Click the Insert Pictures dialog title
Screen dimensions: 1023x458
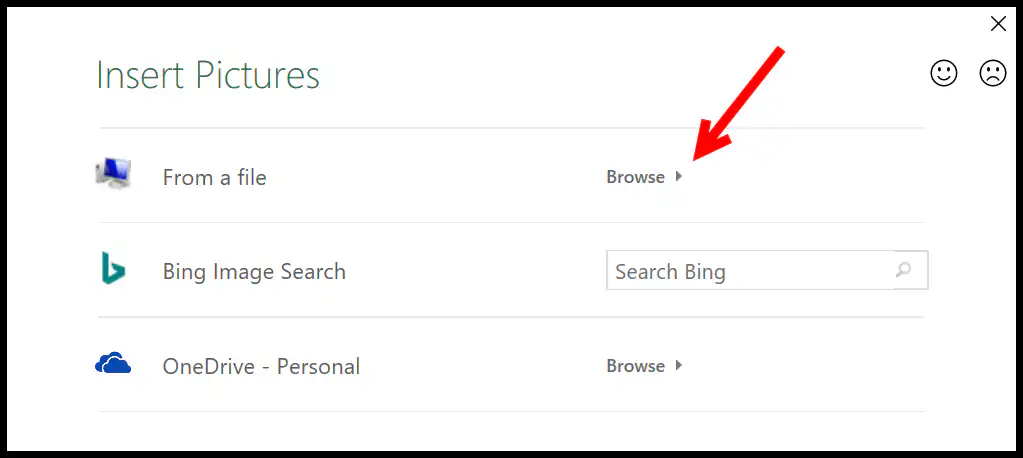[208, 75]
